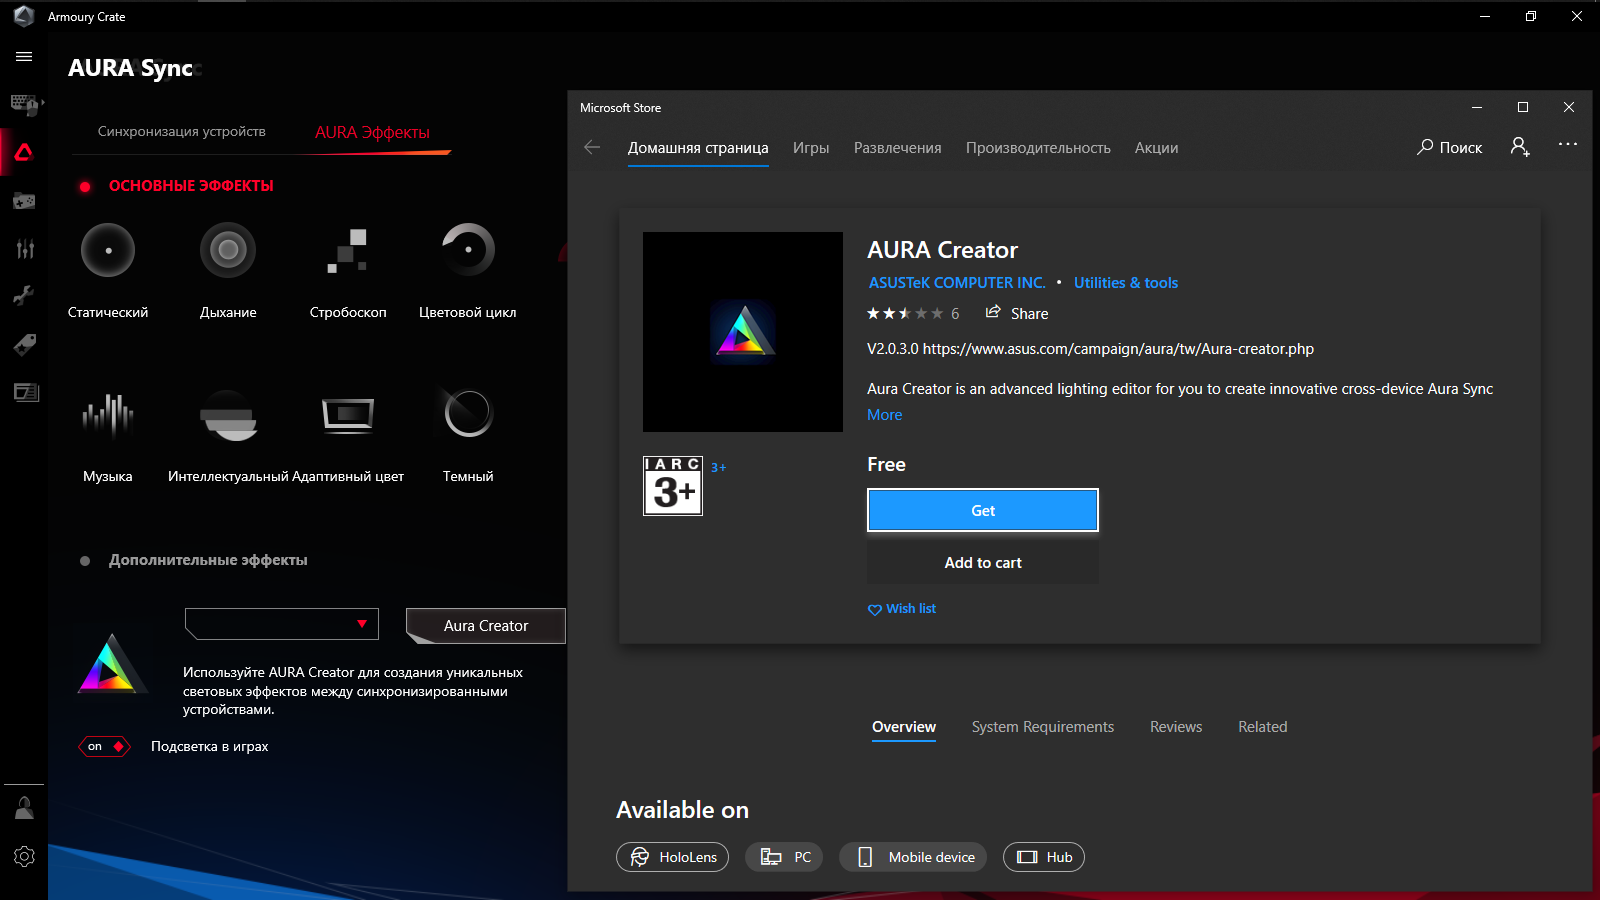Select the Темный dark effect icon
Image resolution: width=1600 pixels, height=900 pixels.
[468, 414]
